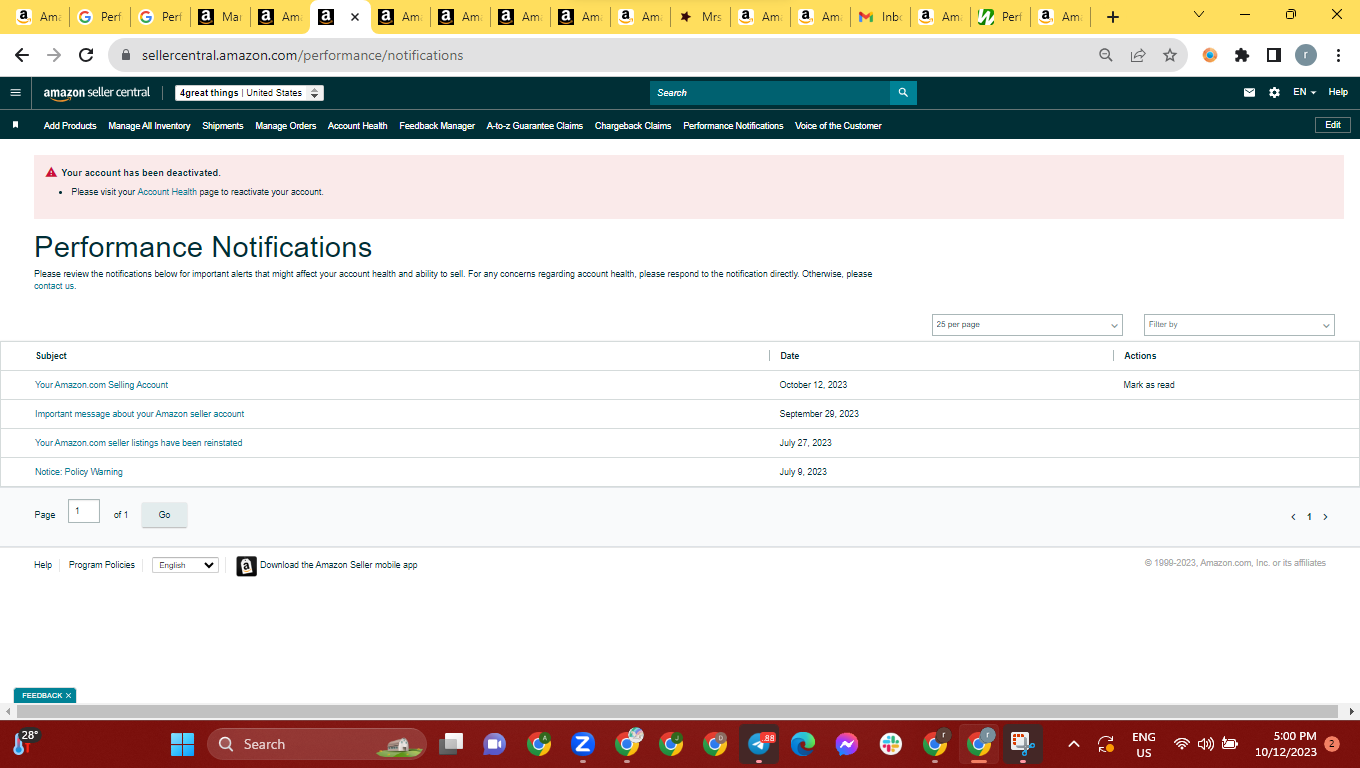This screenshot has width=1360, height=768.
Task: Open the zoom magnifier icon in the address bar
Action: click(x=1106, y=56)
